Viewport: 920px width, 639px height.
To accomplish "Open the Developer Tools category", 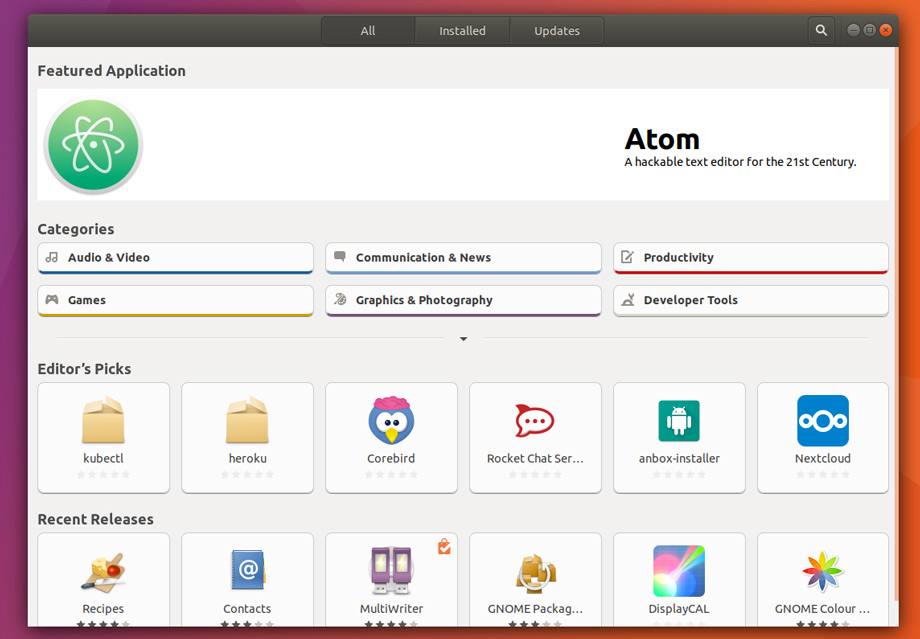I will [751, 300].
